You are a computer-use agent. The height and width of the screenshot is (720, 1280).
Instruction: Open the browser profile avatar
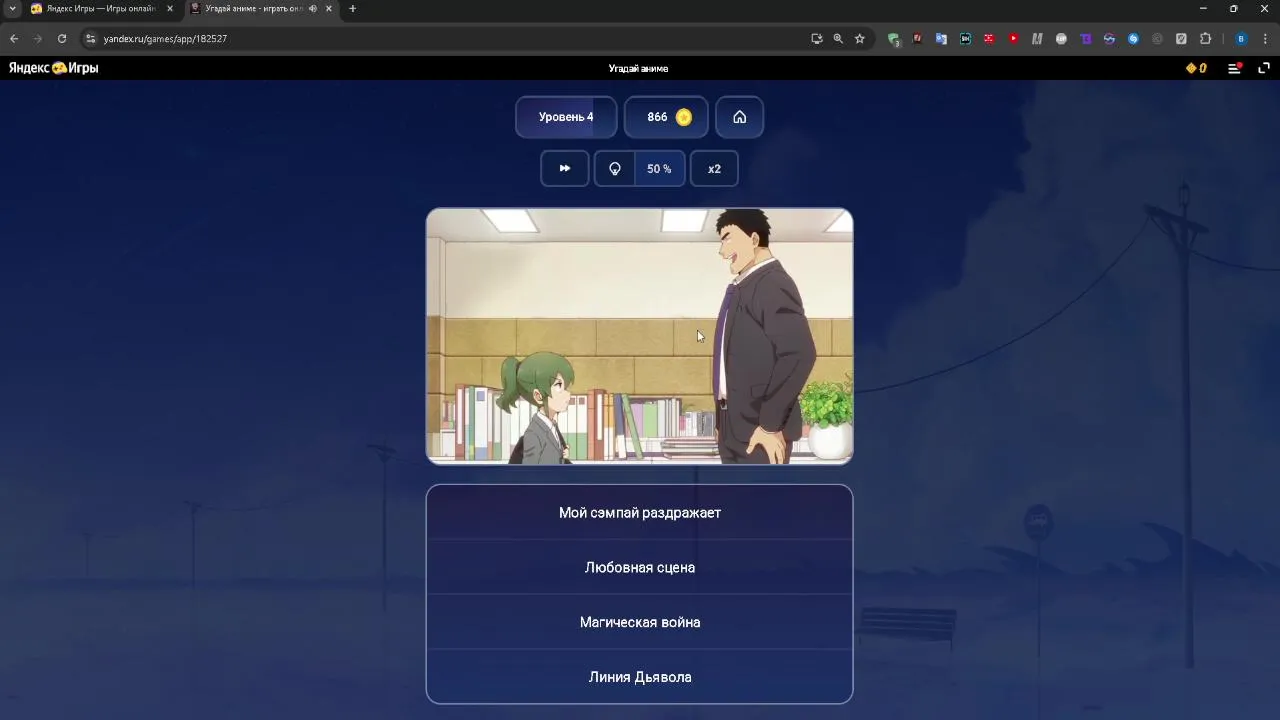coord(1241,39)
